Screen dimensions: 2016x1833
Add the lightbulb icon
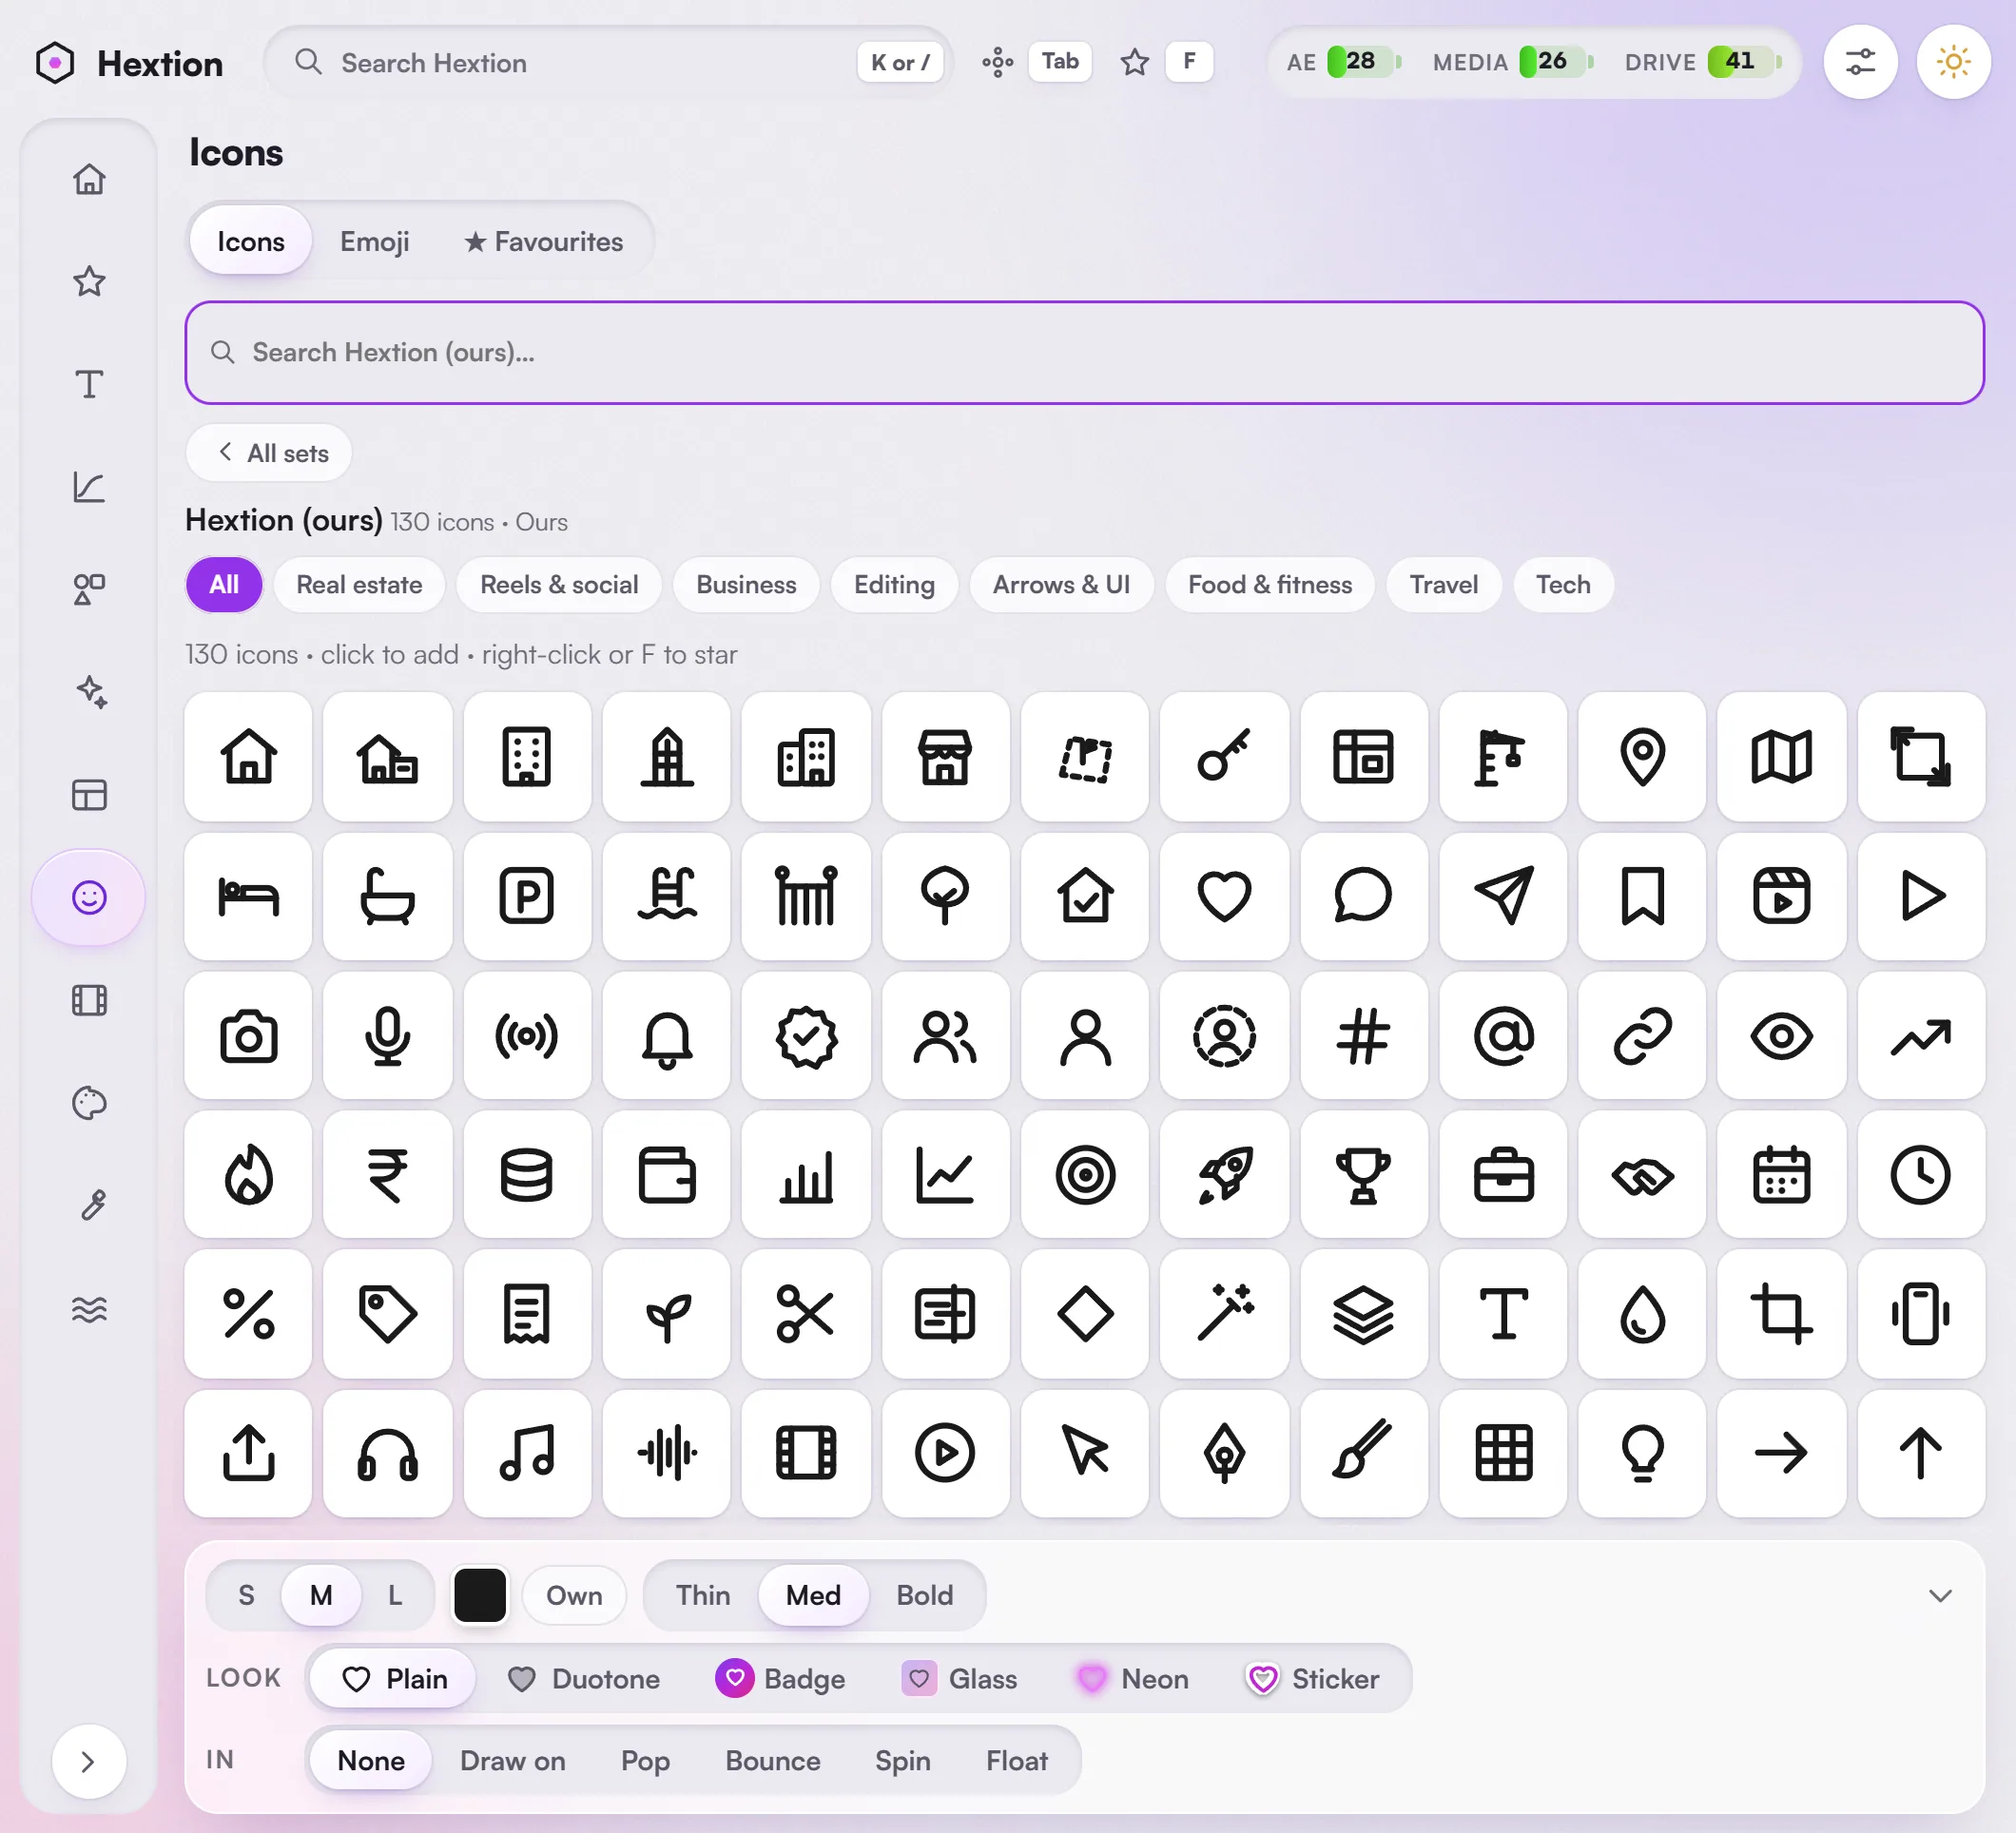tap(1642, 1453)
